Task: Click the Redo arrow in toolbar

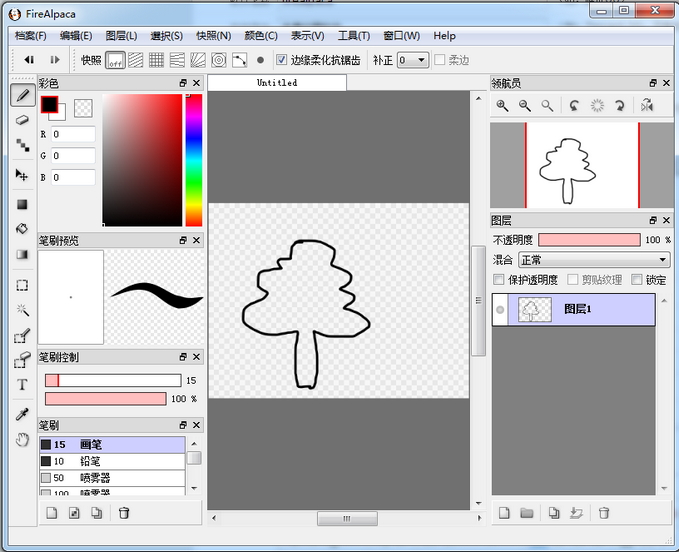Action: pos(55,60)
